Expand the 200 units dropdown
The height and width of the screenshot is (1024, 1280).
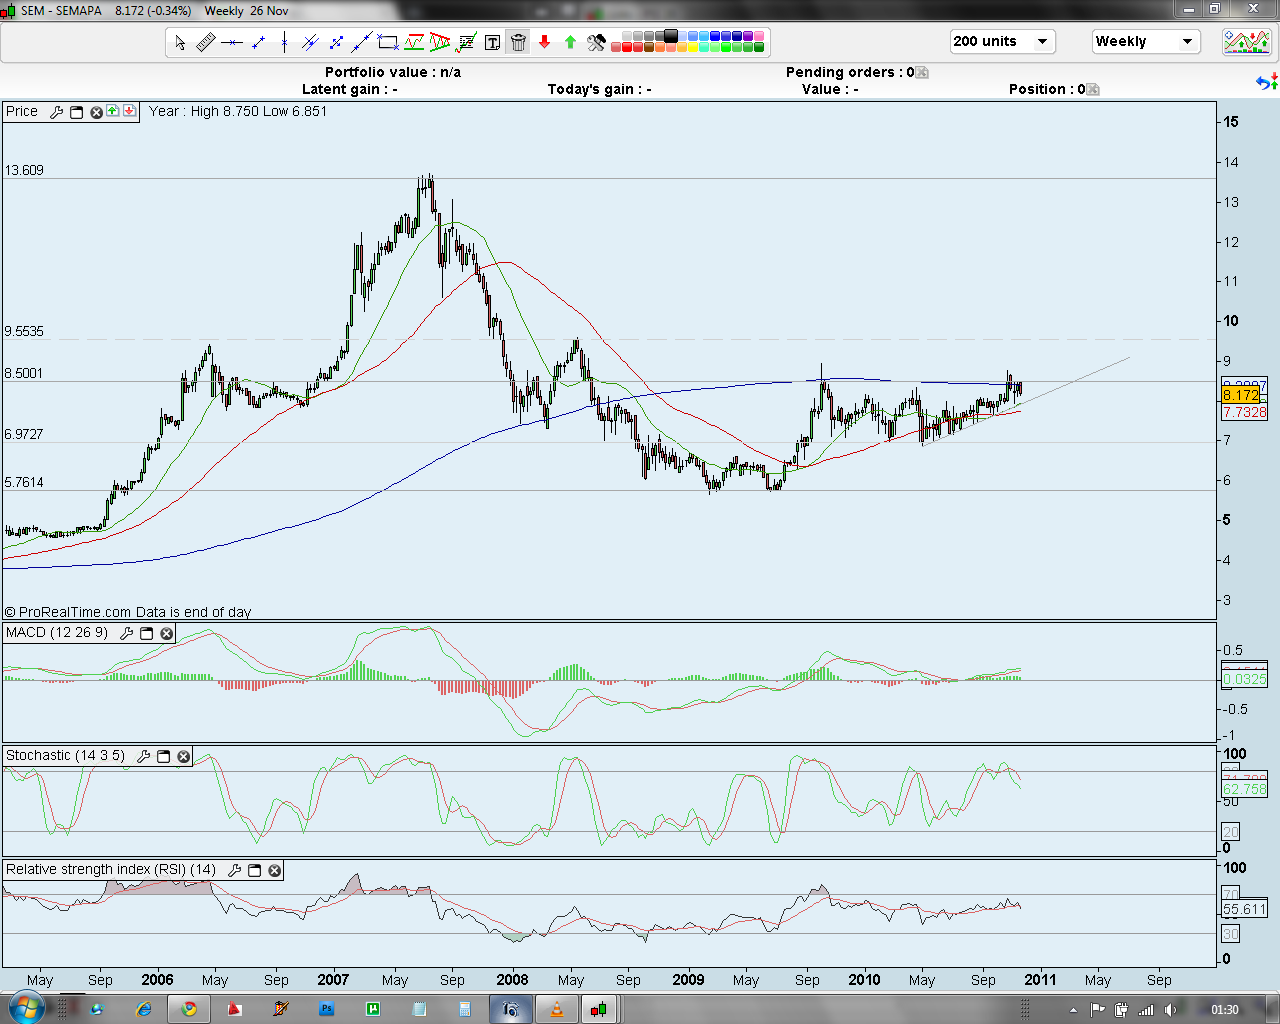[x=1041, y=41]
